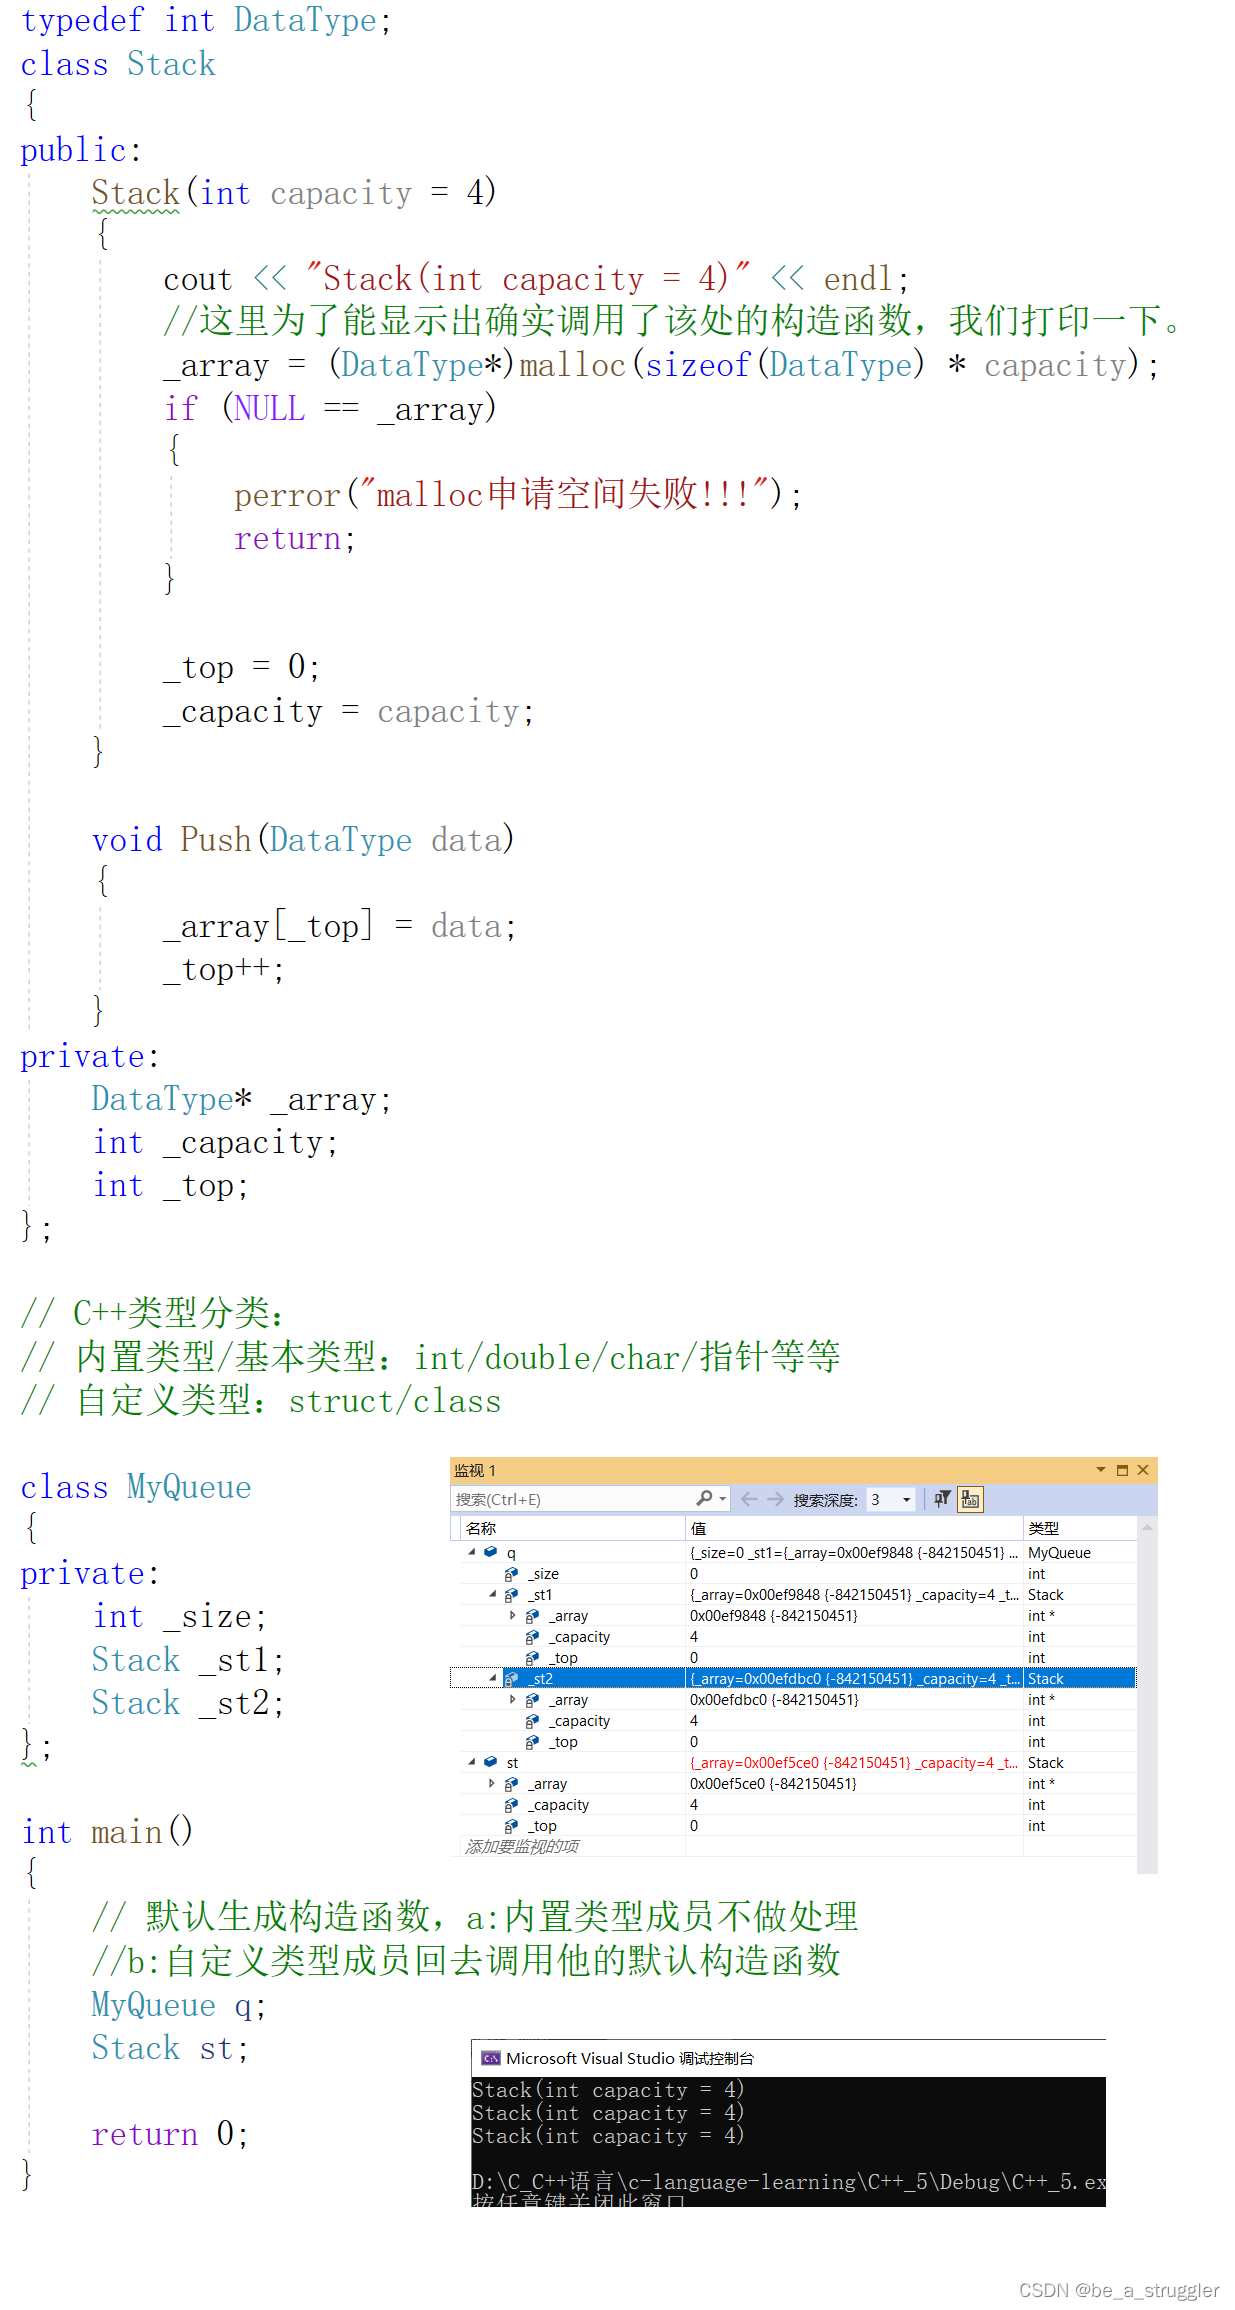The width and height of the screenshot is (1235, 2310).
Task: Maximize the 监视 1 watch window
Action: [x=1122, y=1470]
